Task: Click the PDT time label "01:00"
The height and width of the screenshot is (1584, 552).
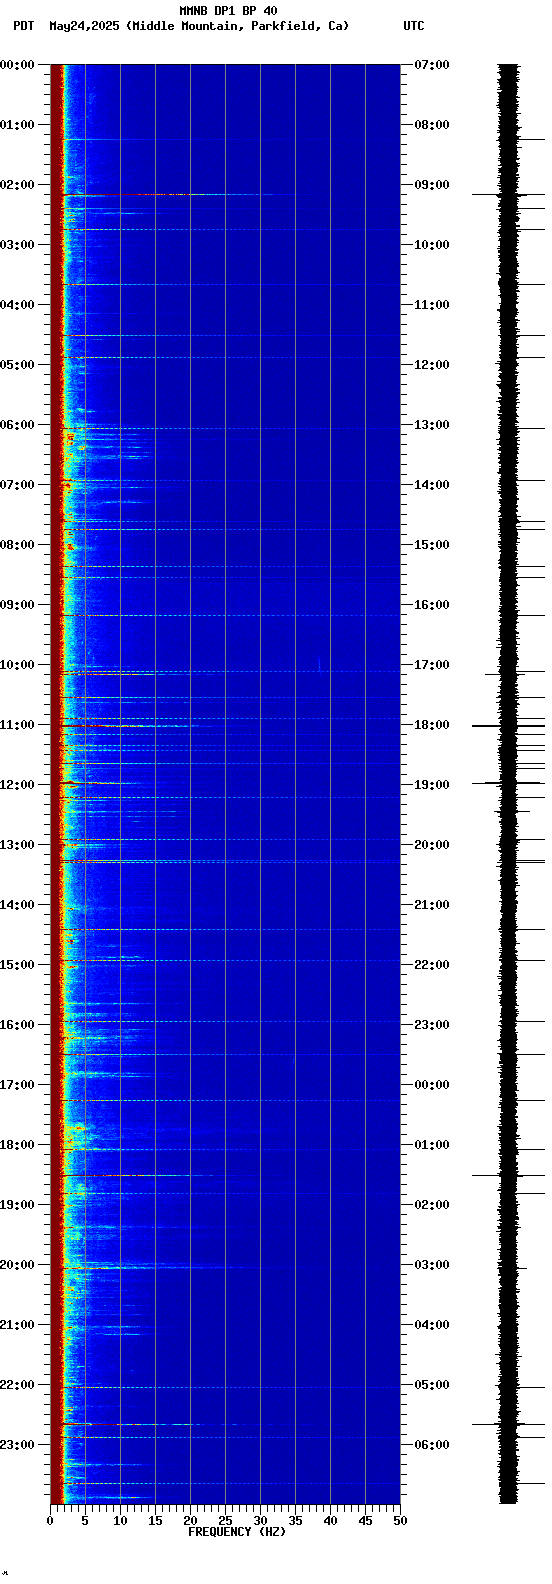Action: [17, 125]
